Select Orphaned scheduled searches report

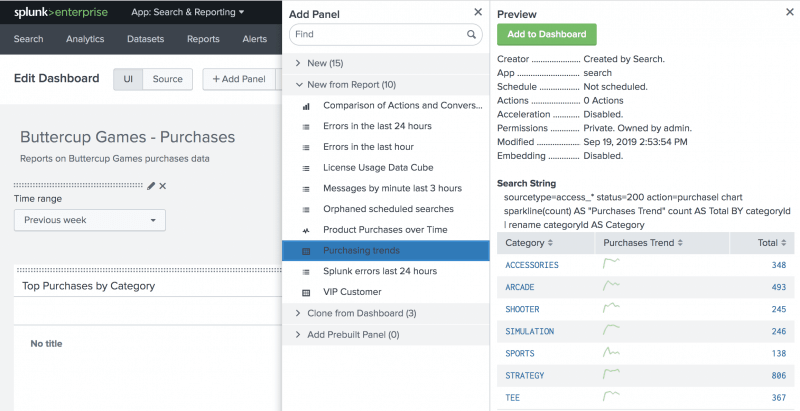click(388, 209)
